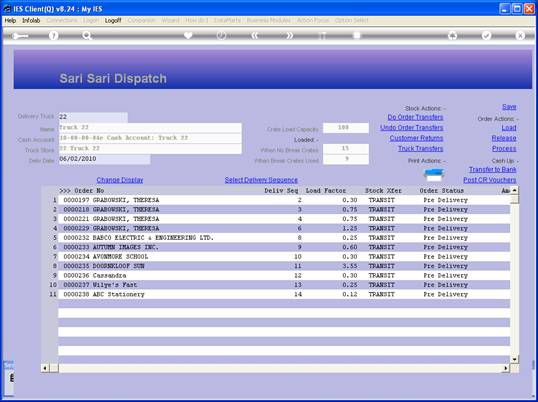Click the printer icon under Print Actions
The width and height of the screenshot is (538, 402).
click(x=434, y=175)
